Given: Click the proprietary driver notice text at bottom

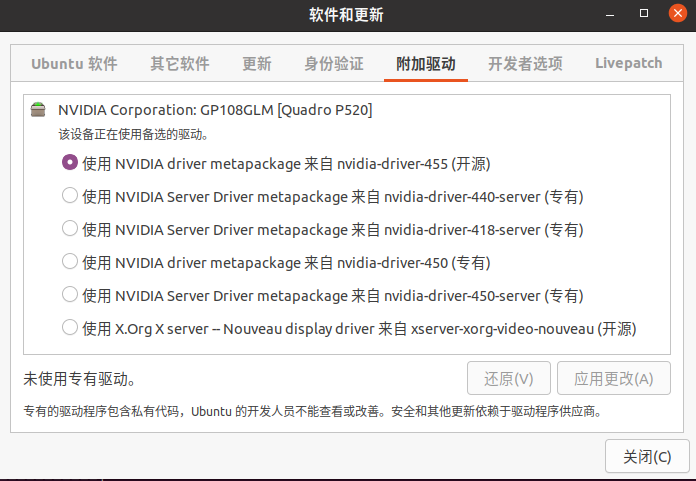Looking at the screenshot, I should (x=313, y=411).
